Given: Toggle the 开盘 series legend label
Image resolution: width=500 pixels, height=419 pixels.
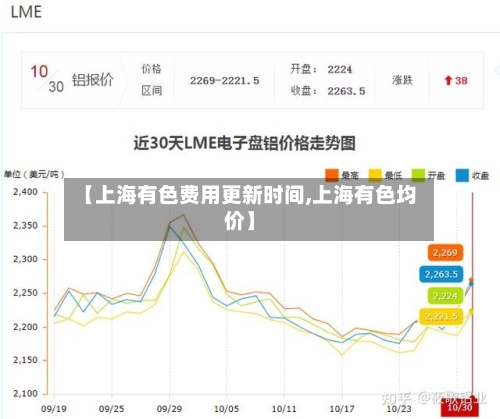Looking at the screenshot, I should pyautogui.click(x=437, y=175).
